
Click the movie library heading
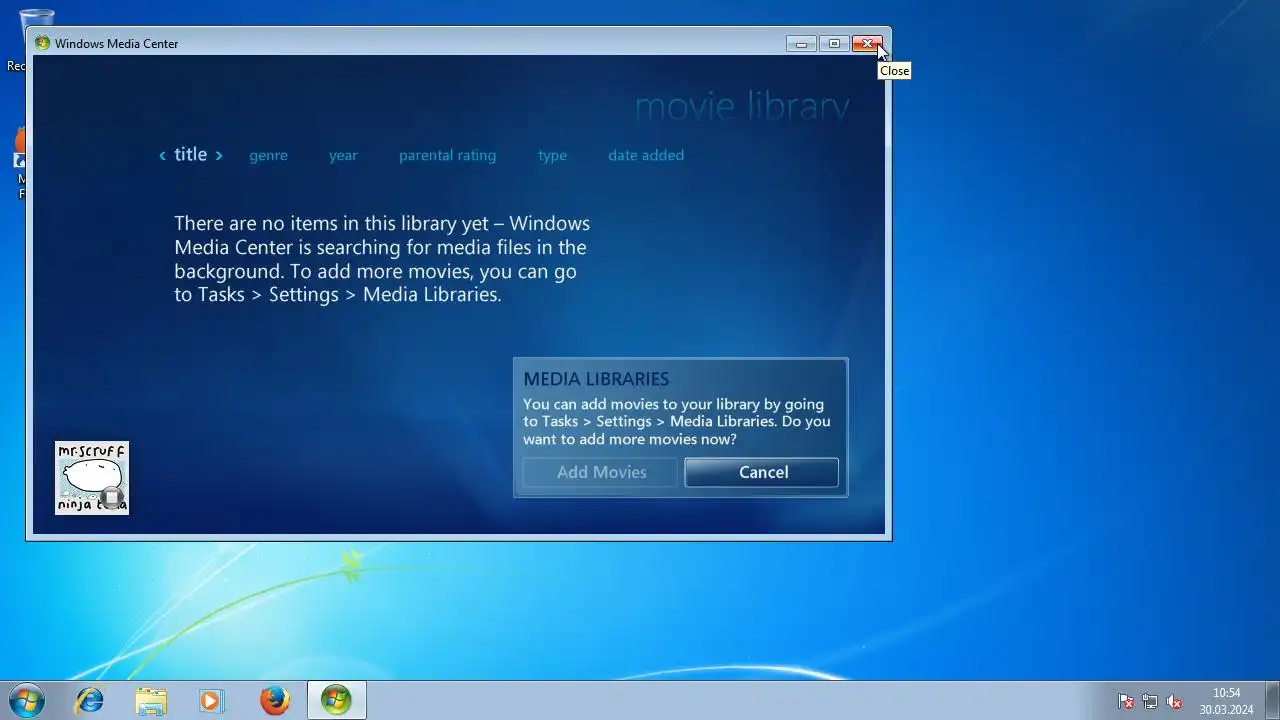pyautogui.click(x=742, y=106)
